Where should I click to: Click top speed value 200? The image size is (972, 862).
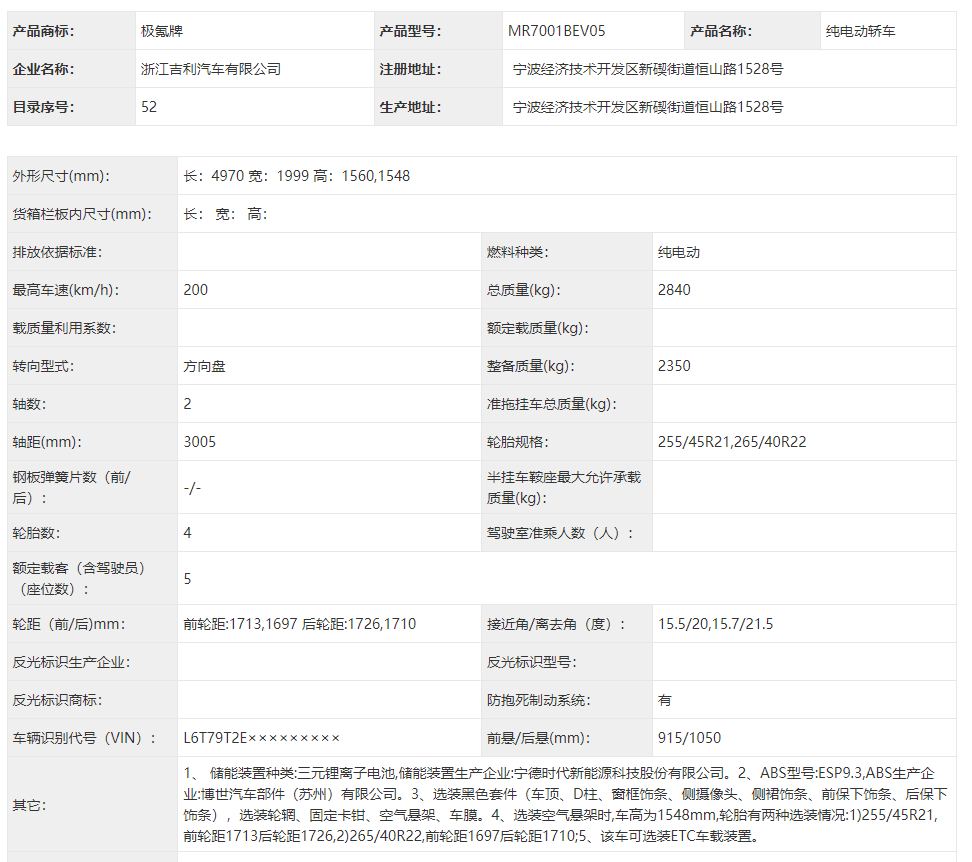pyautogui.click(x=196, y=290)
